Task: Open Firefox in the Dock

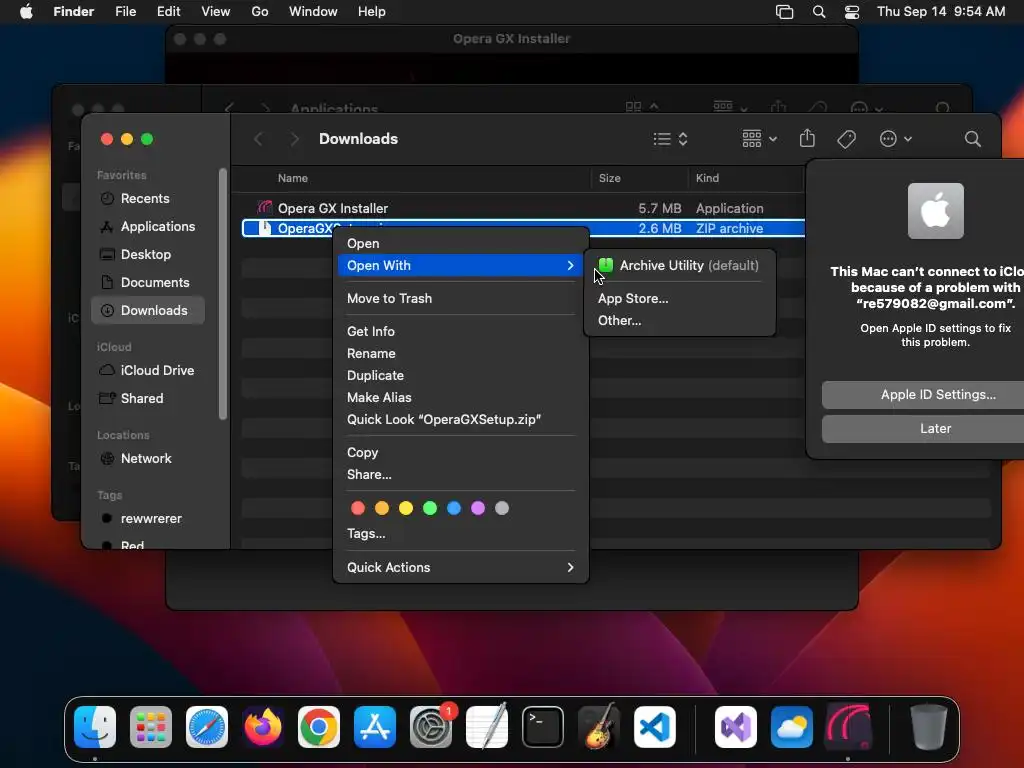Action: [263, 727]
